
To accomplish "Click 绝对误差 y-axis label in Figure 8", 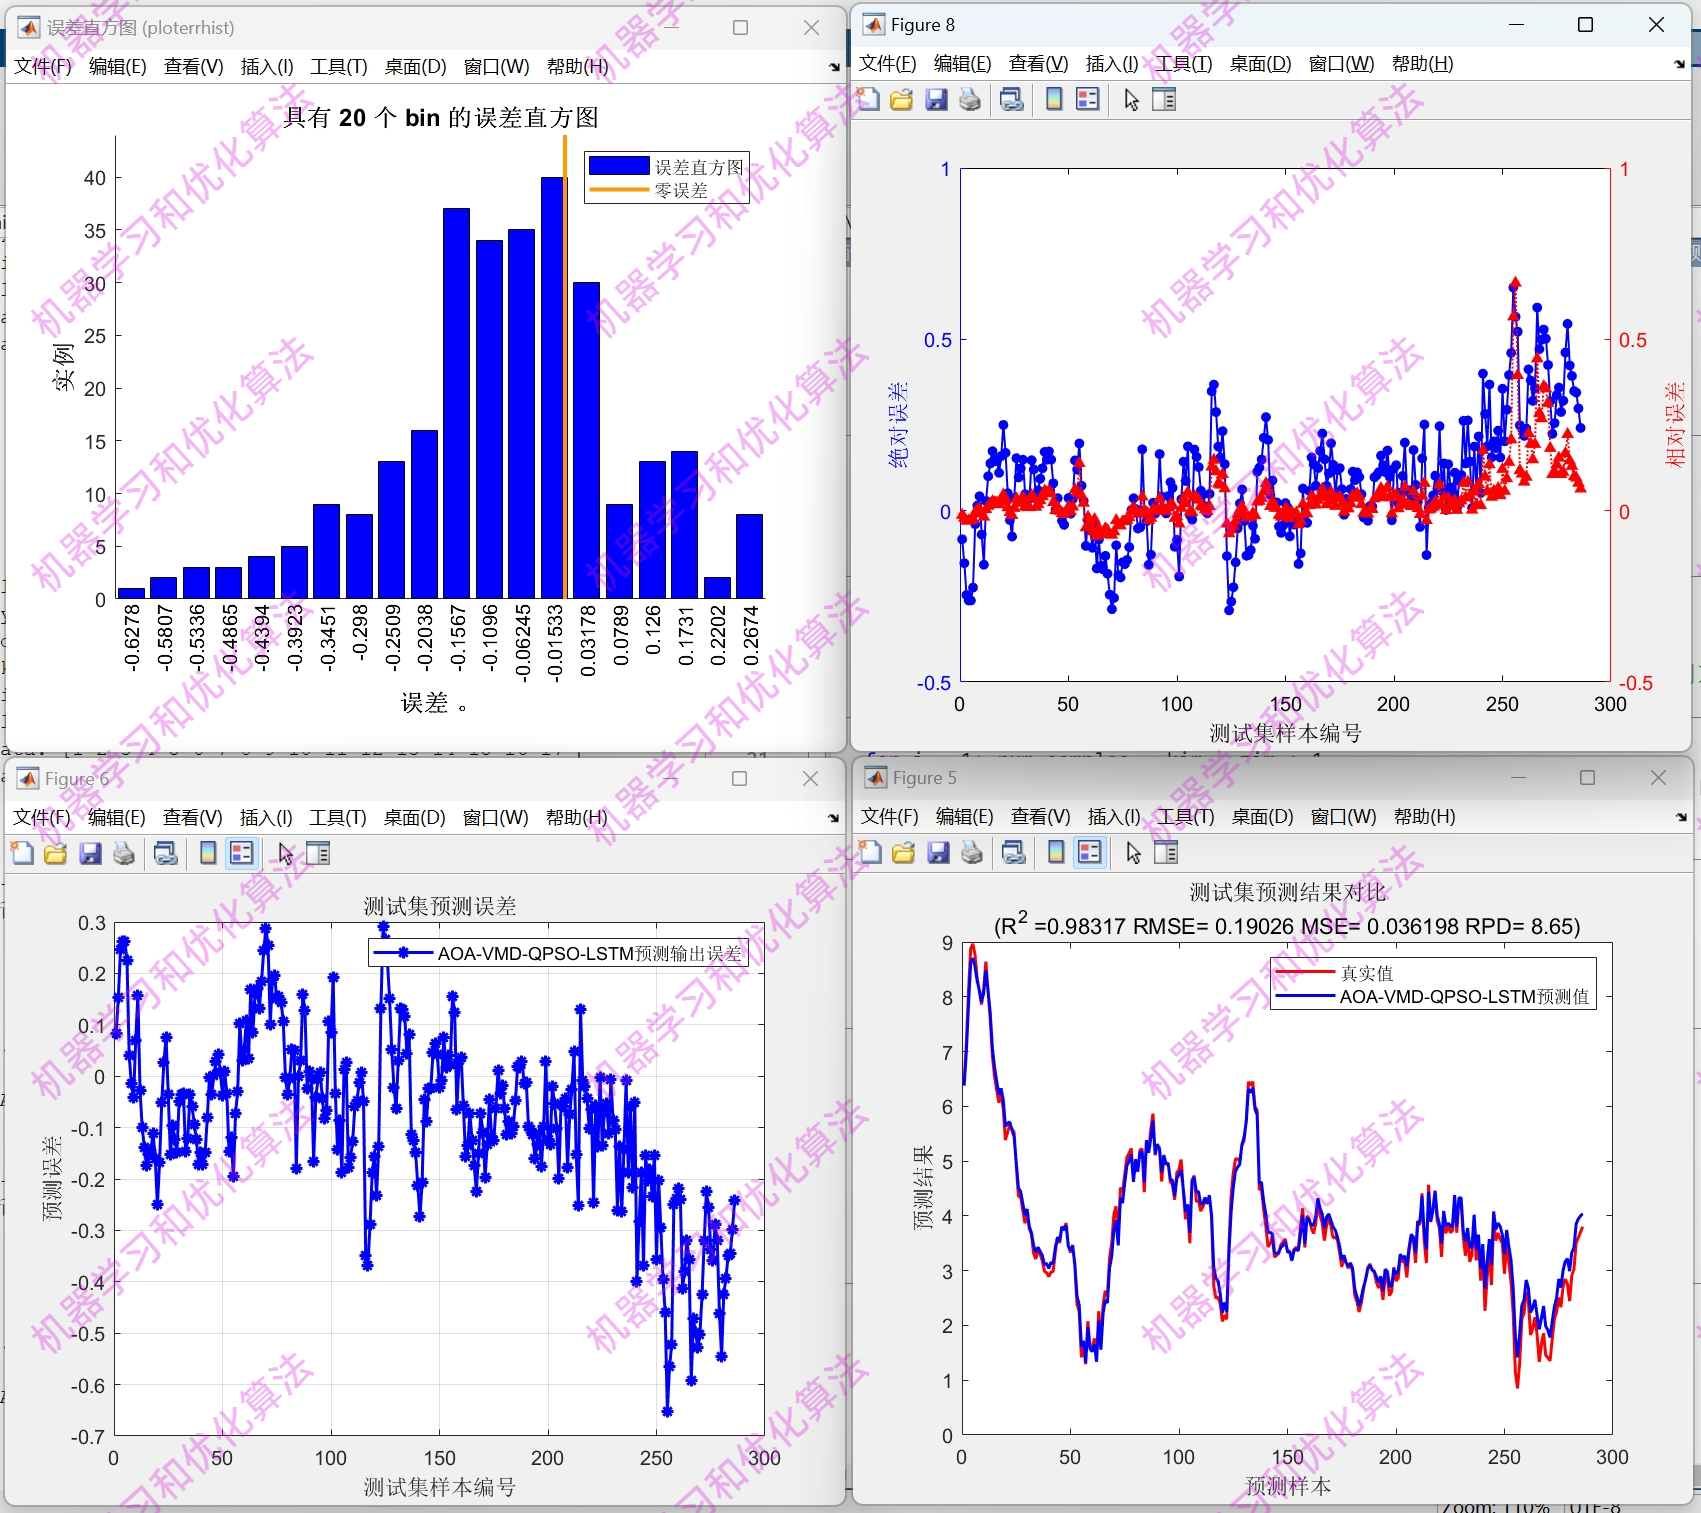I will (x=898, y=424).
